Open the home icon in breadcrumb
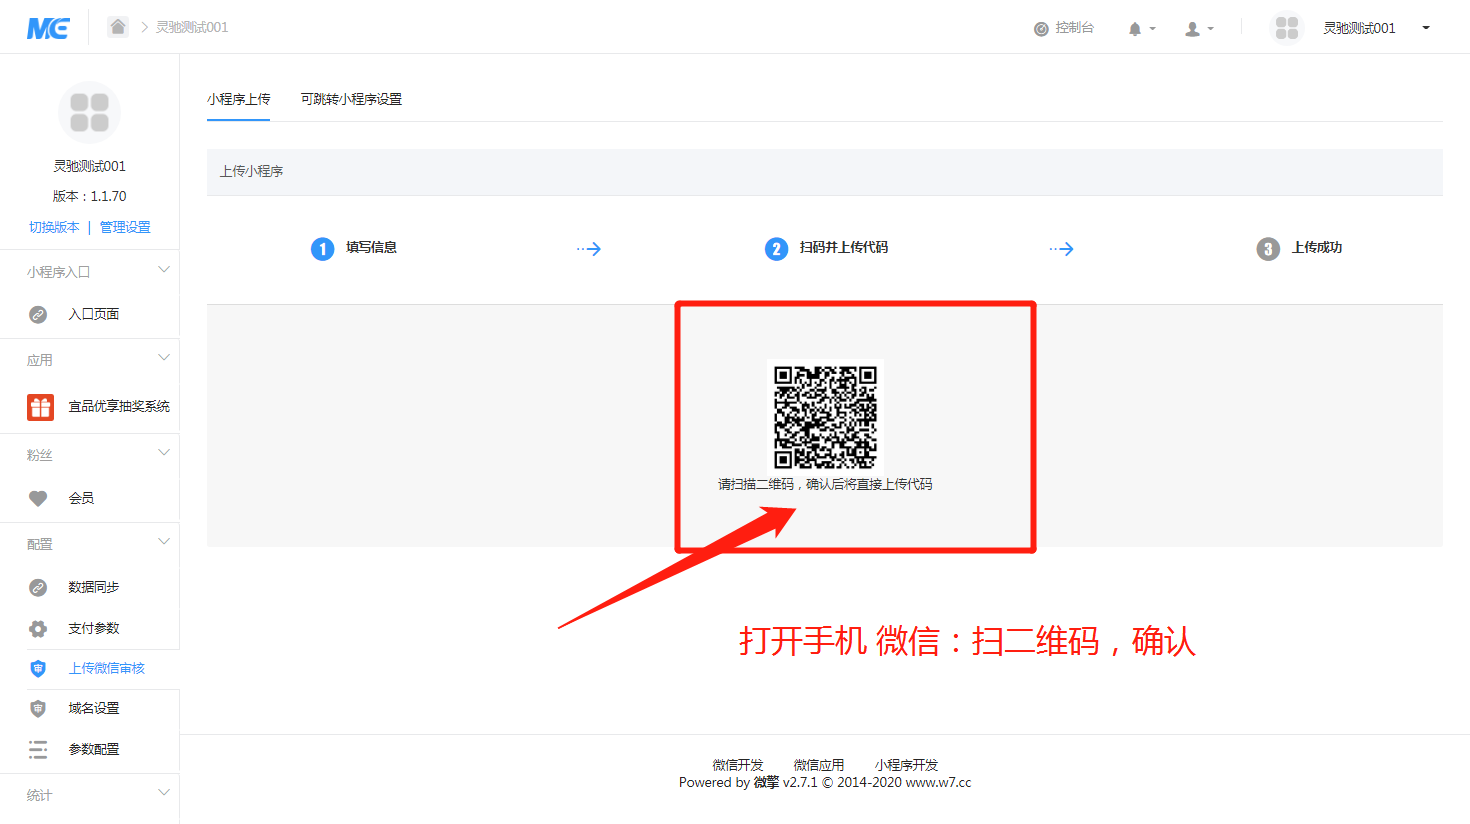1470x824 pixels. [118, 27]
